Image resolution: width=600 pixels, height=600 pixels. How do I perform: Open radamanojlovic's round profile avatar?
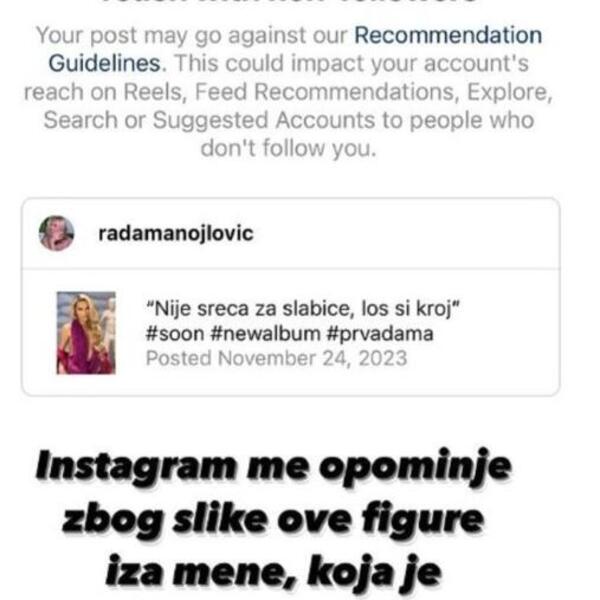[57, 233]
